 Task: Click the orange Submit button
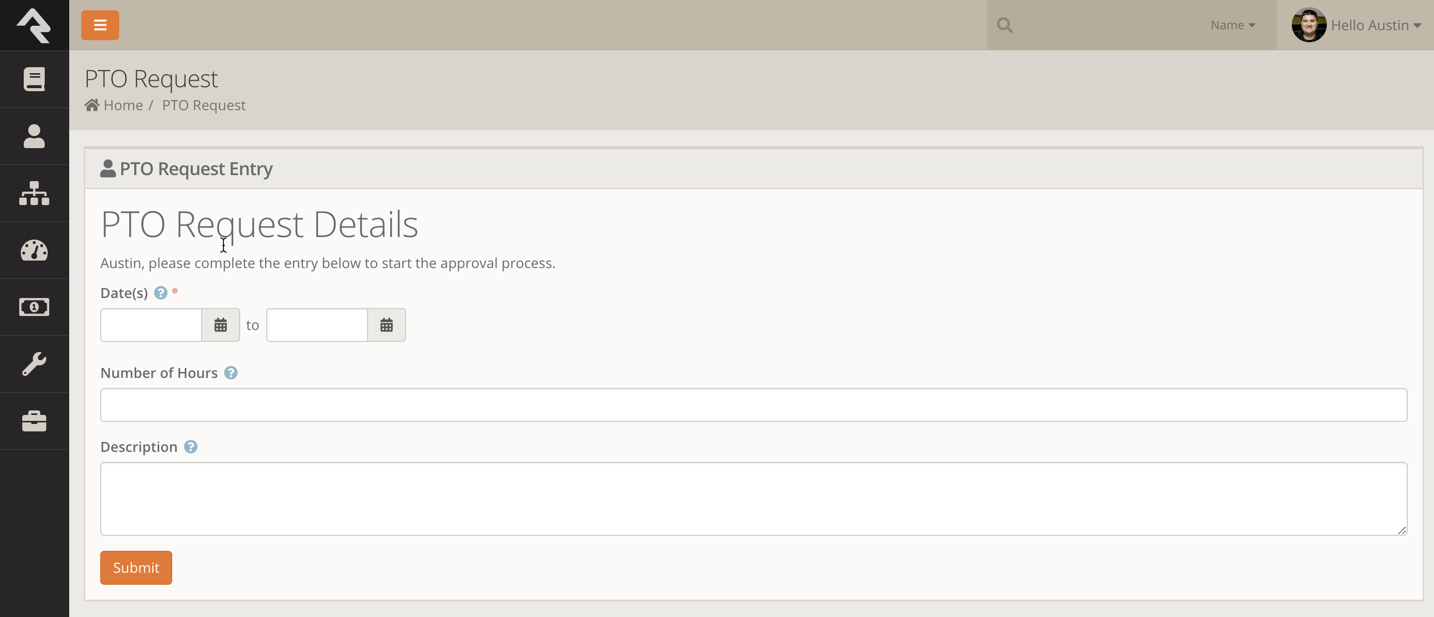(x=136, y=568)
